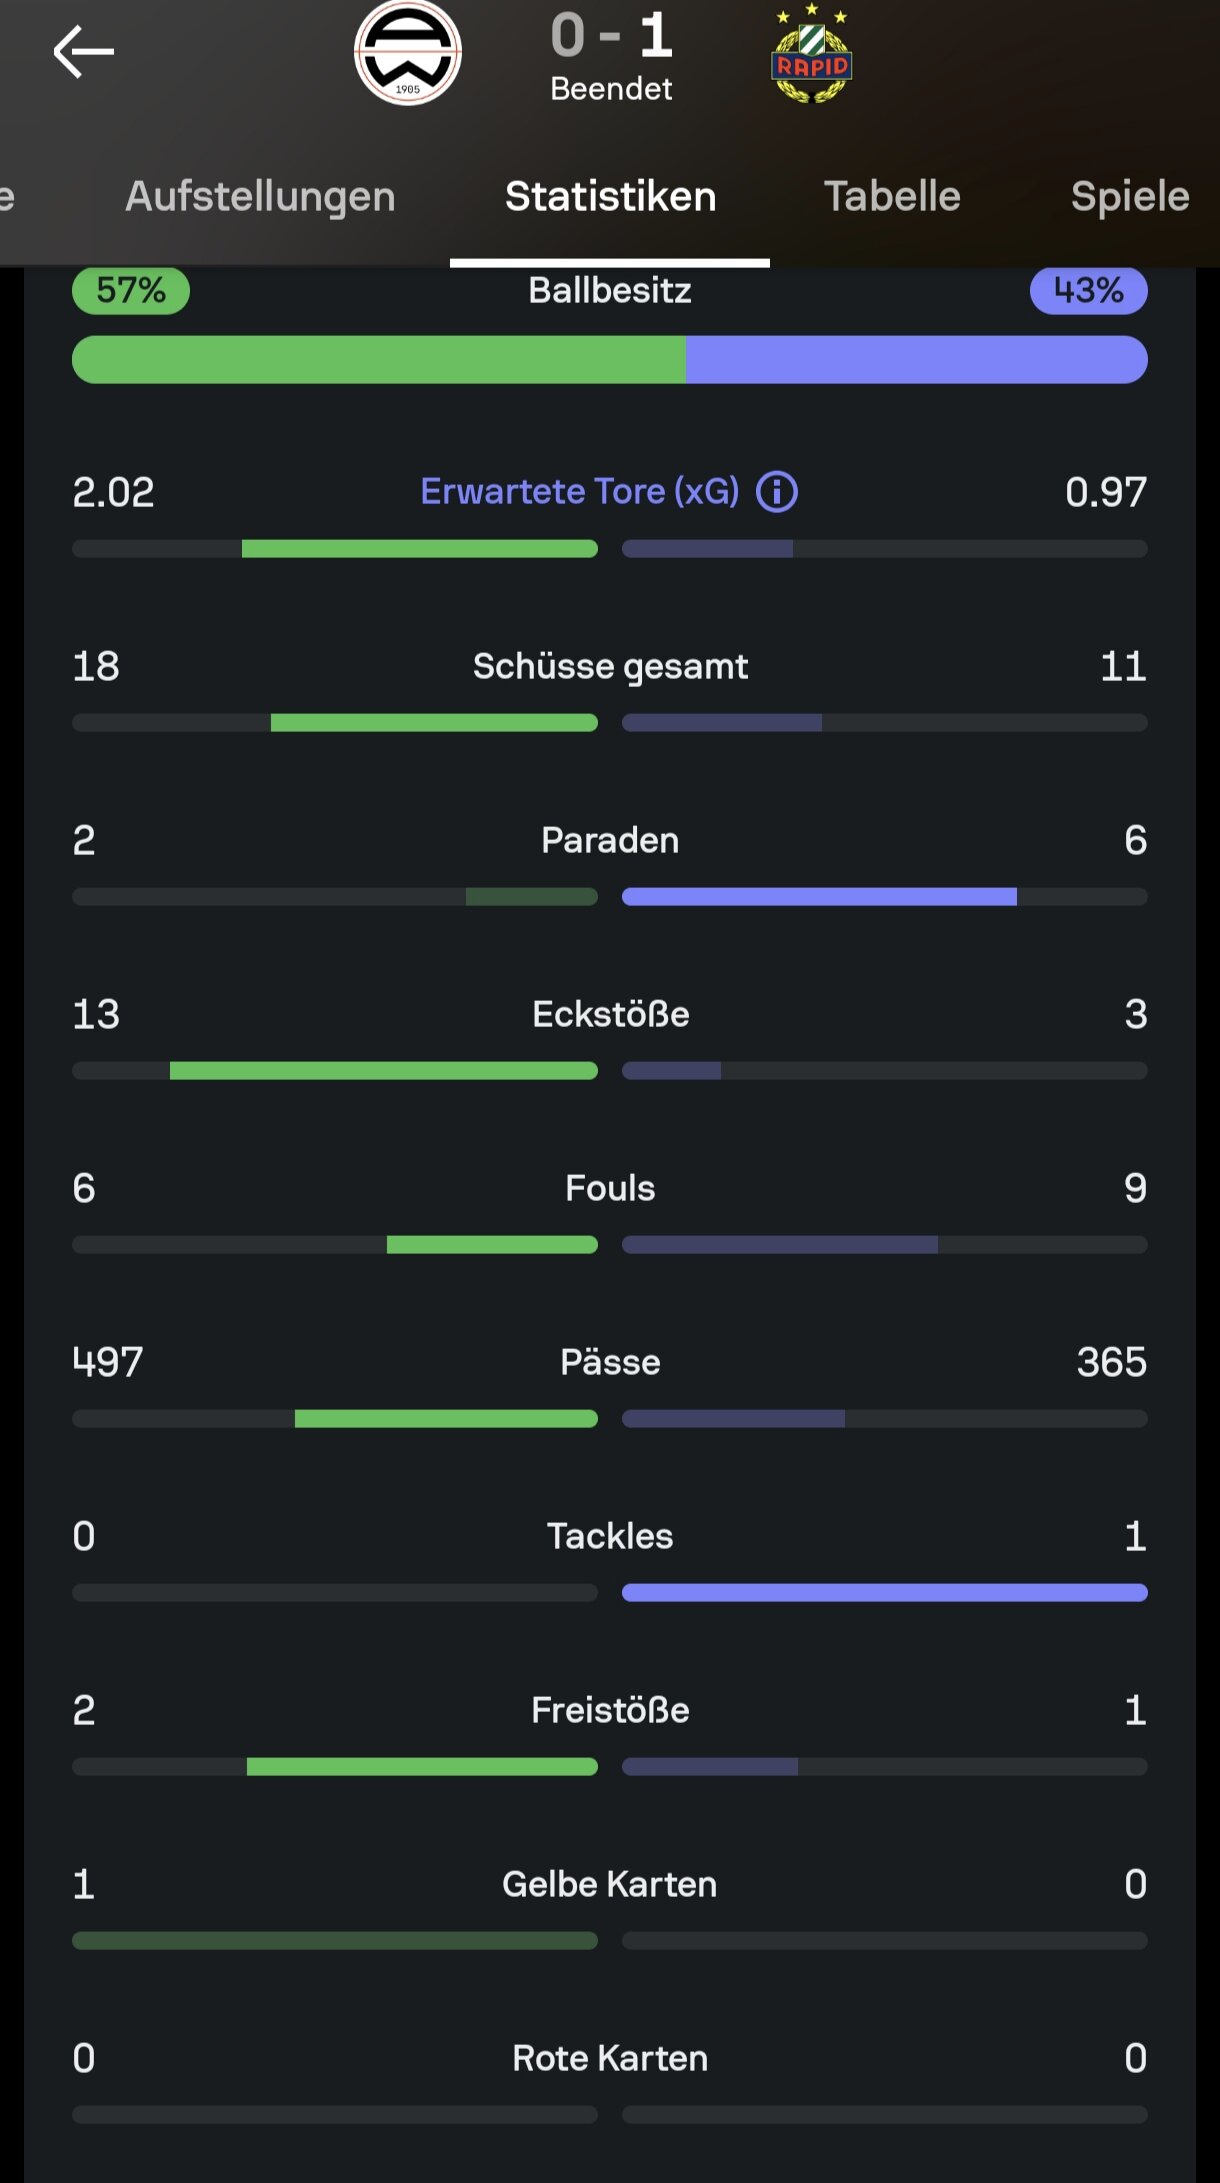Tap the 0 - 1 final score
Image resolution: width=1220 pixels, height=2183 pixels.
coord(612,35)
